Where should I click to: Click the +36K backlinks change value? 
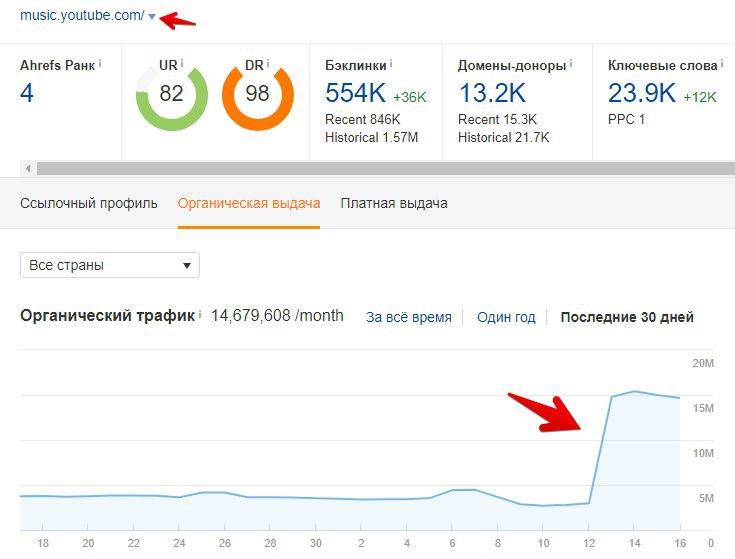[410, 97]
